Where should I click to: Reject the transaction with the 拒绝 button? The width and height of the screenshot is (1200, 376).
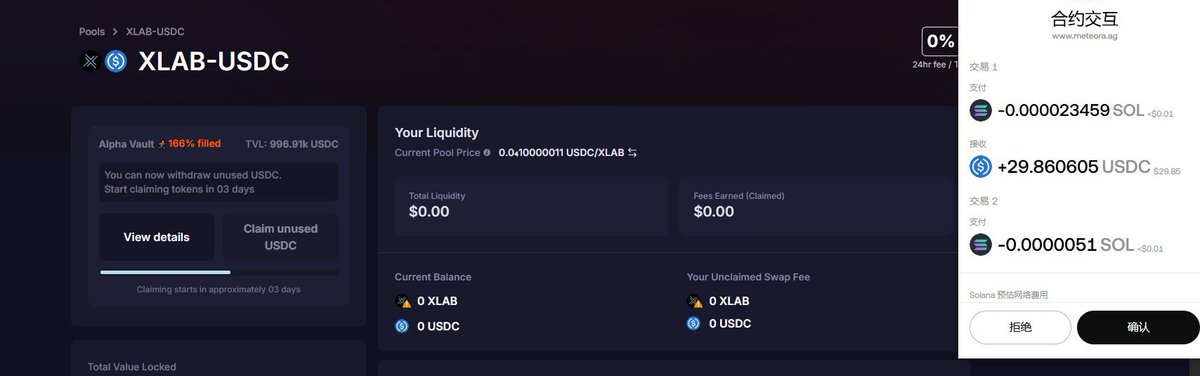pyautogui.click(x=1020, y=327)
